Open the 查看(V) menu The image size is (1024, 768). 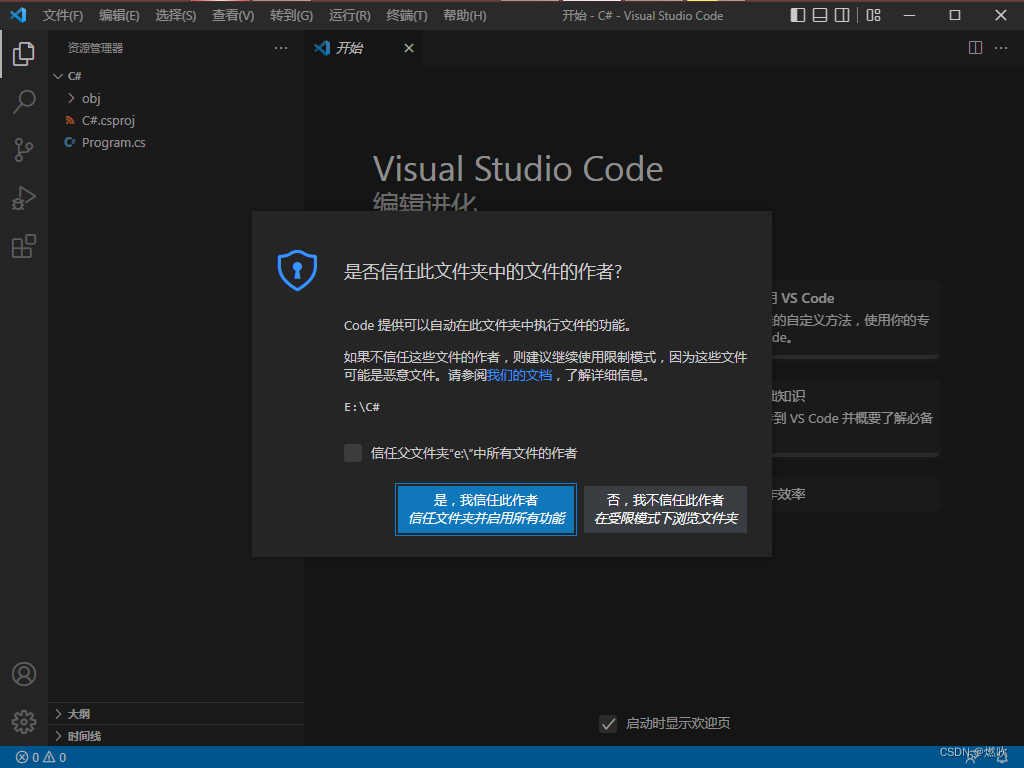coord(233,15)
